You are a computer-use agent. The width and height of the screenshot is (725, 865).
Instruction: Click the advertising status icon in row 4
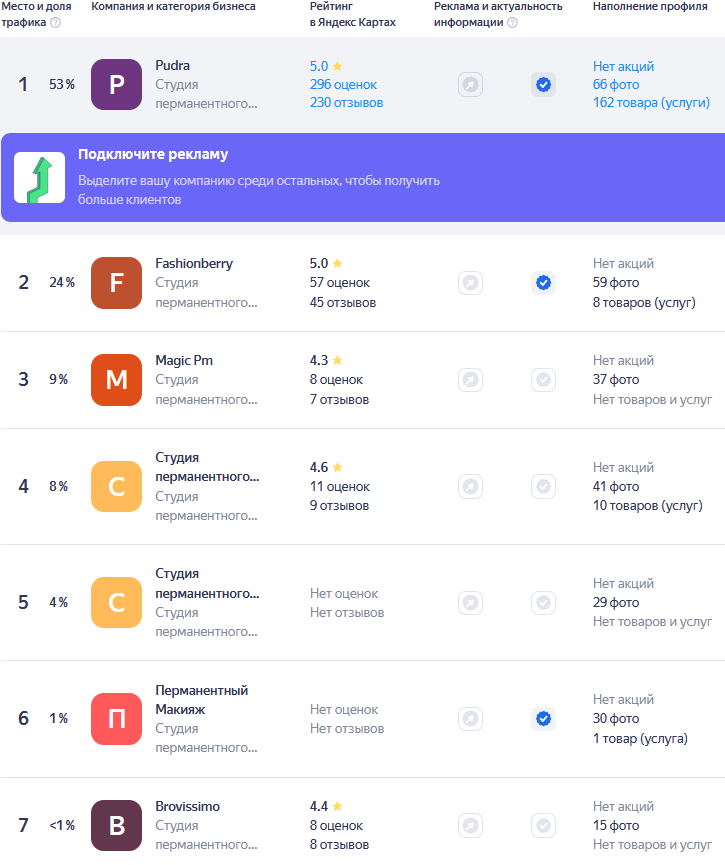pos(470,486)
